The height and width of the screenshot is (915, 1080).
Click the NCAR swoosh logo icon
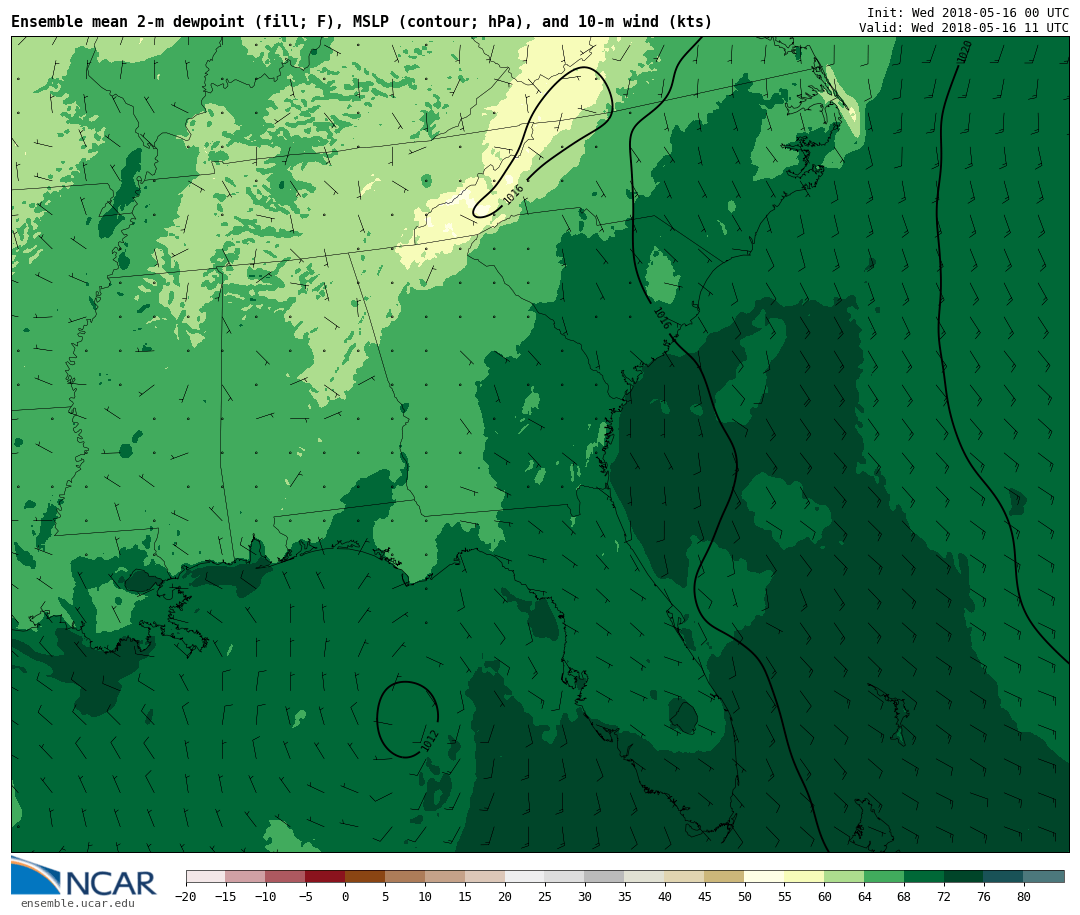tap(36, 876)
